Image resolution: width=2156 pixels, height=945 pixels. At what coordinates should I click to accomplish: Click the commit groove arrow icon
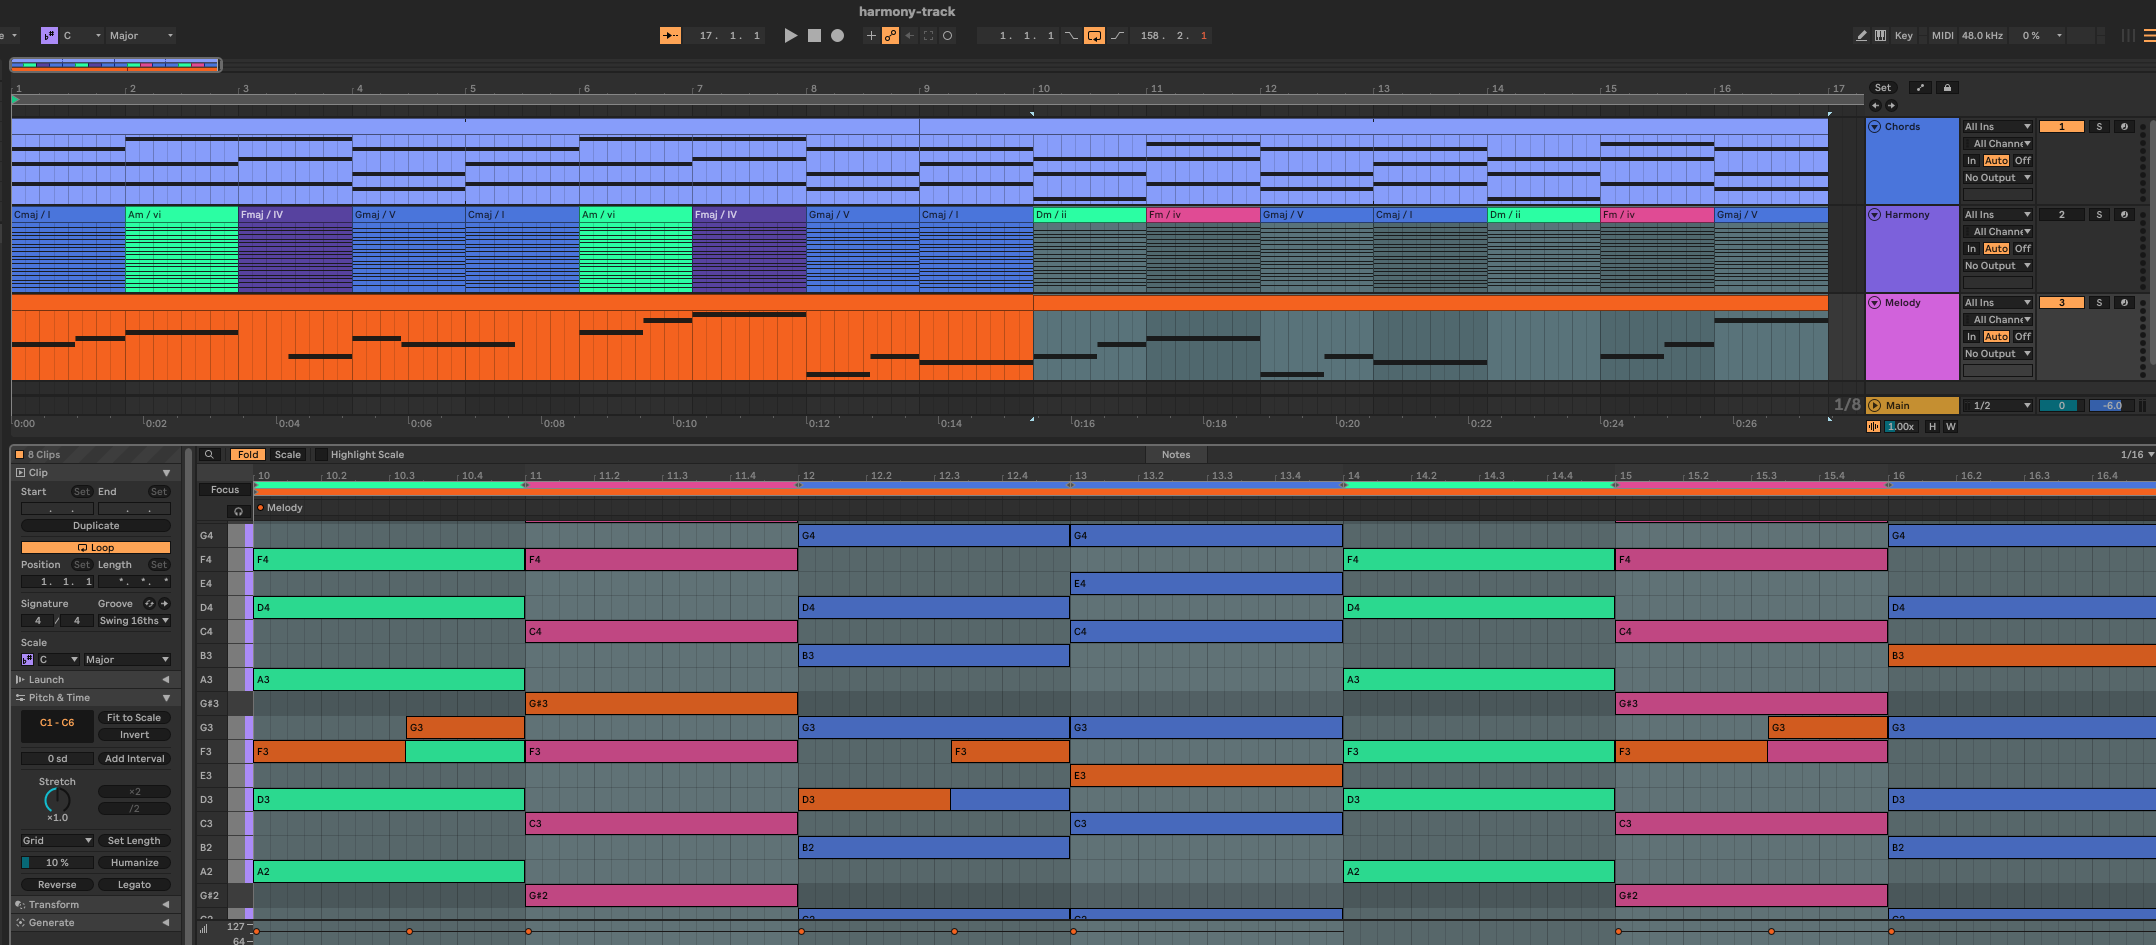click(164, 604)
